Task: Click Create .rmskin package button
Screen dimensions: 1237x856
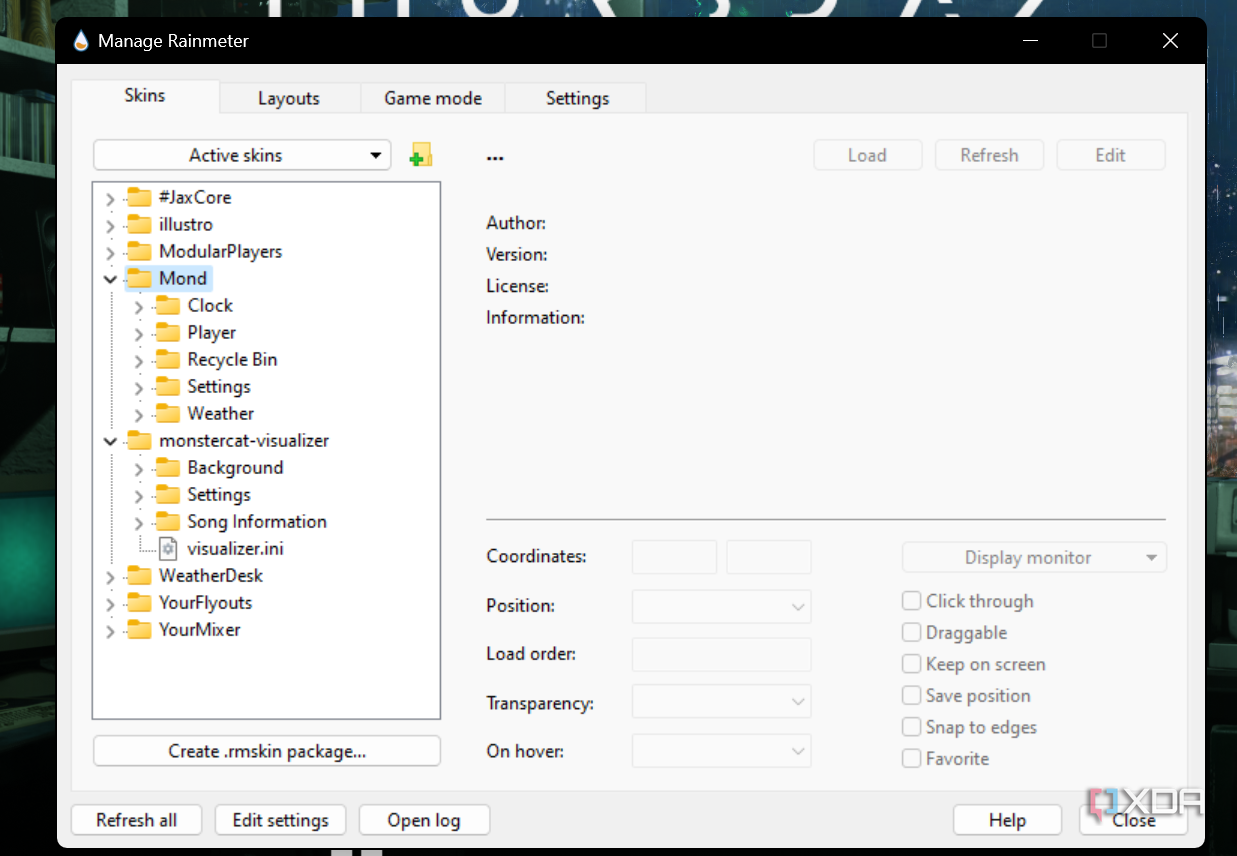Action: click(x=267, y=751)
